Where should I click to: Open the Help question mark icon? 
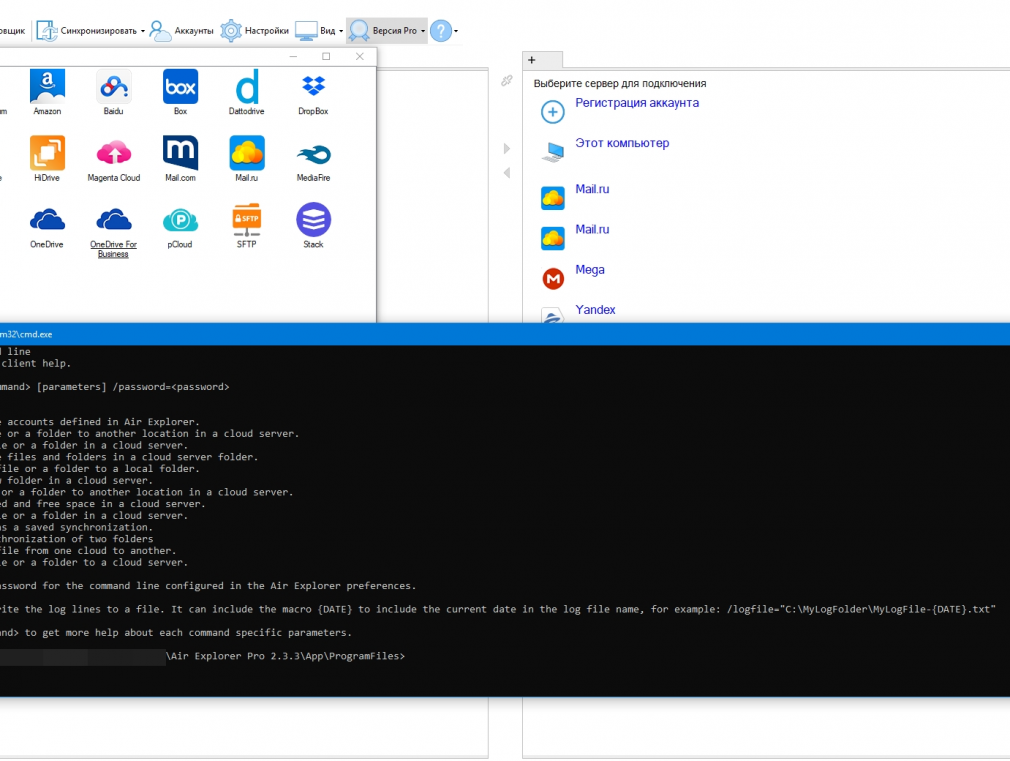click(441, 30)
